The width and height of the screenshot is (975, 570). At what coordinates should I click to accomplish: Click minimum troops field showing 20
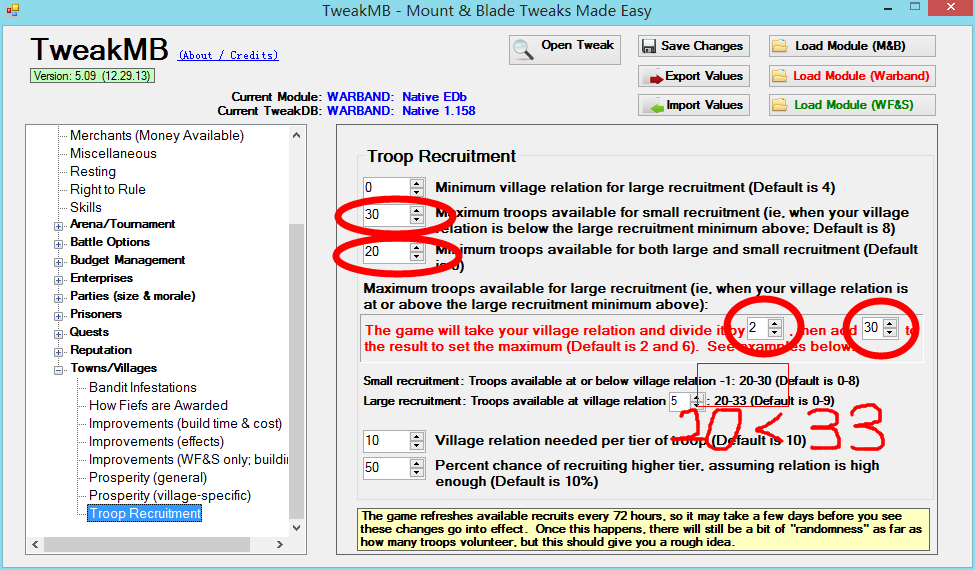click(387, 252)
